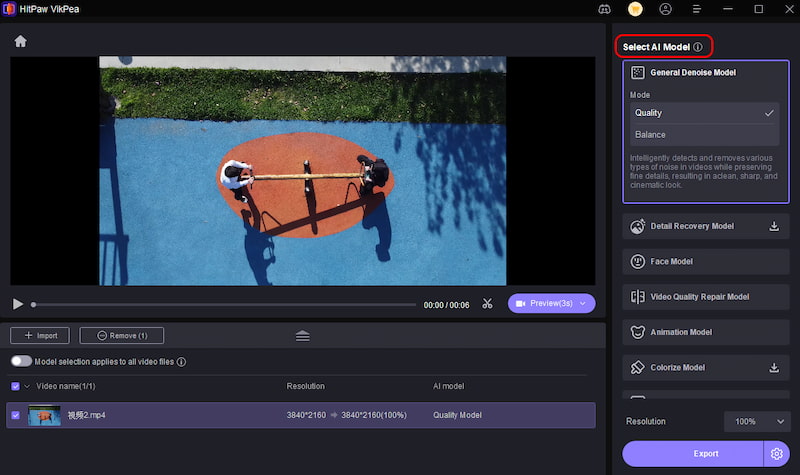Download the Detail Recovery Model
The image size is (800, 475).
(774, 226)
